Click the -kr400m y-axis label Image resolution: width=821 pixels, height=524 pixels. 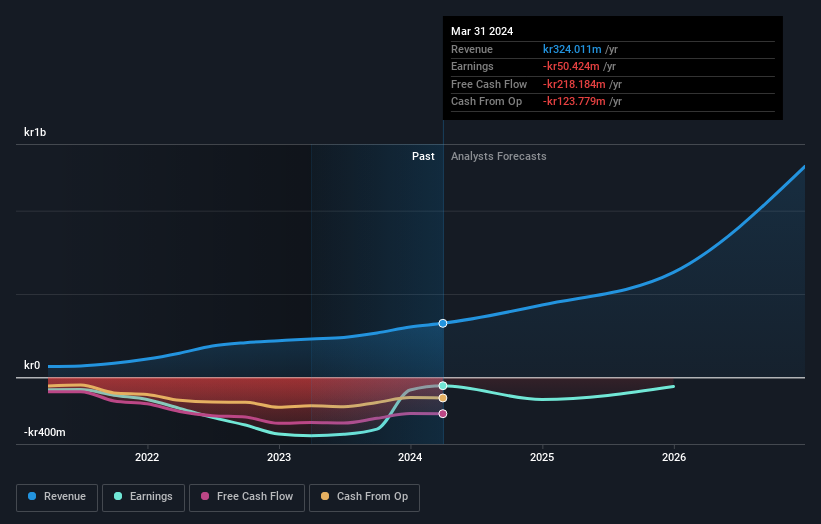click(45, 432)
